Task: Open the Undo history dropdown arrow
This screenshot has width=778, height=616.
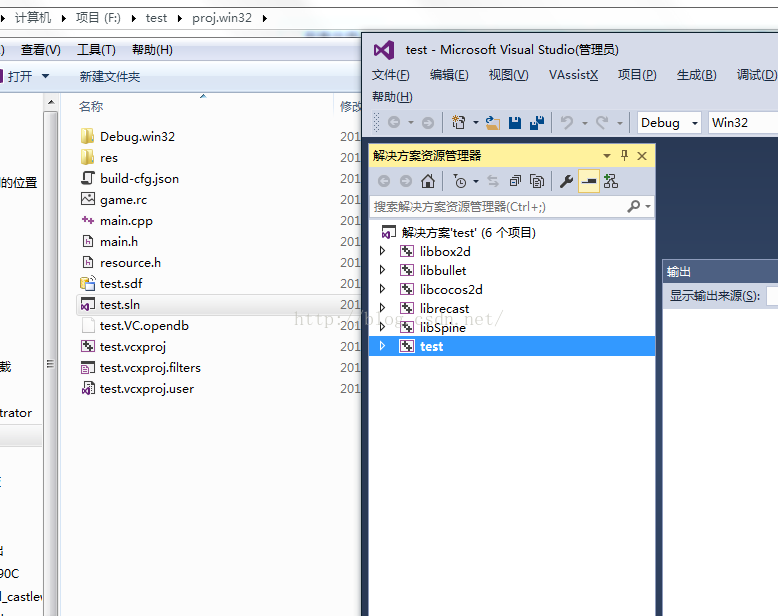Action: 584,123
